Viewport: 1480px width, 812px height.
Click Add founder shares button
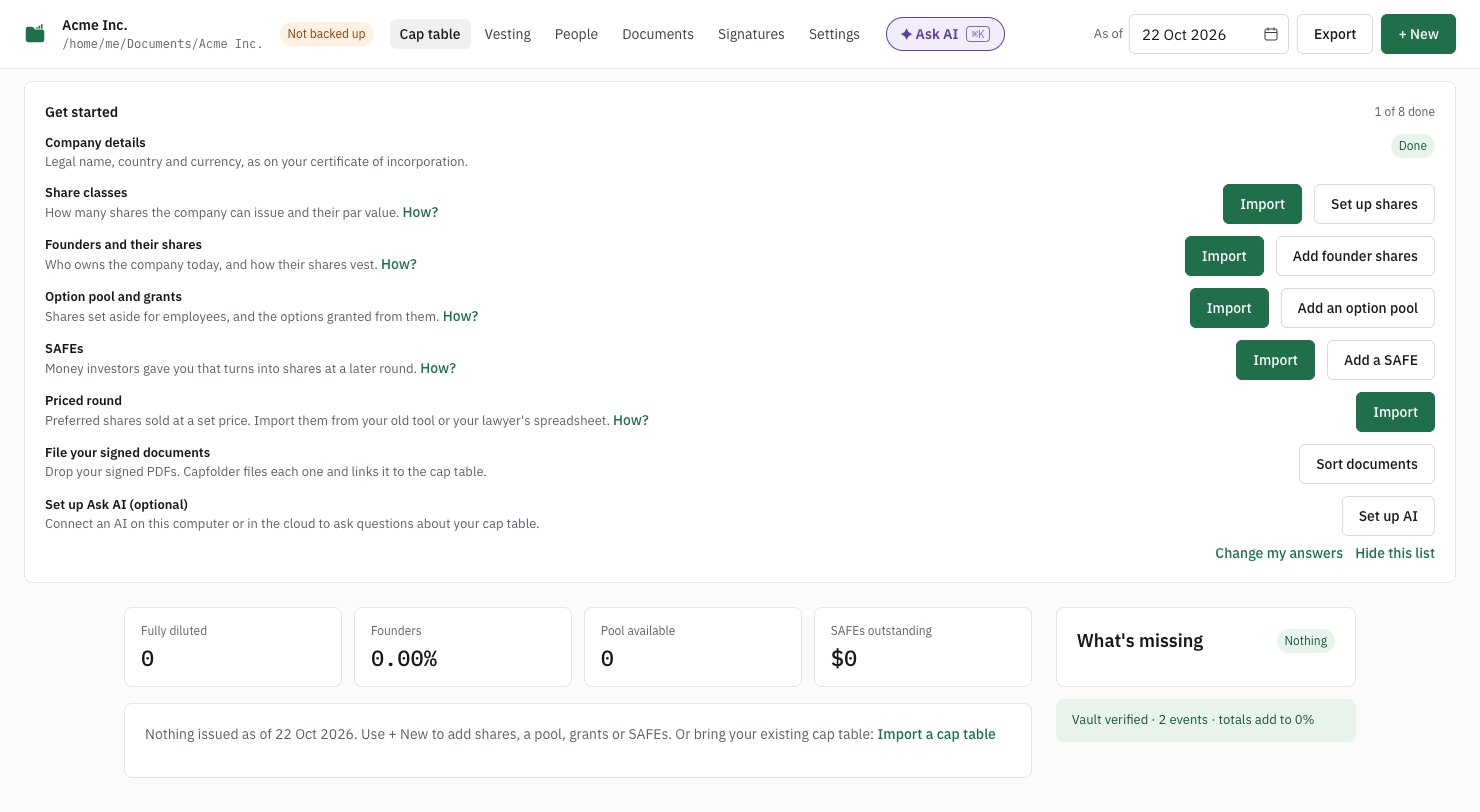pos(1355,256)
